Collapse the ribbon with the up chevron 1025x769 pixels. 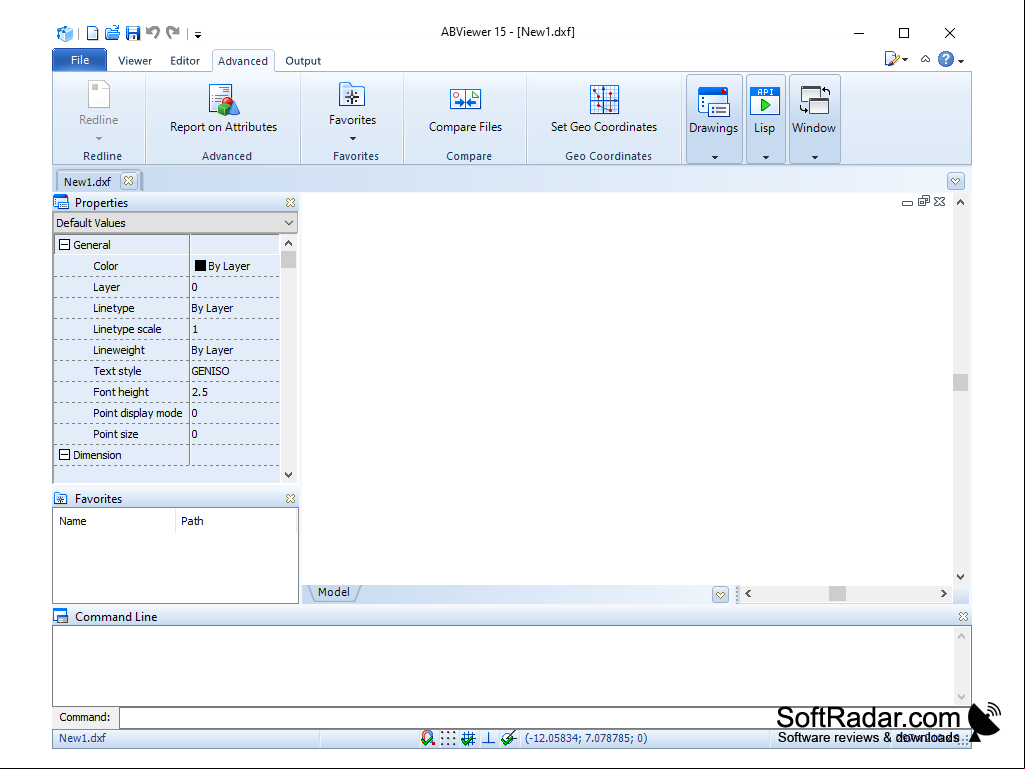pyautogui.click(x=925, y=60)
